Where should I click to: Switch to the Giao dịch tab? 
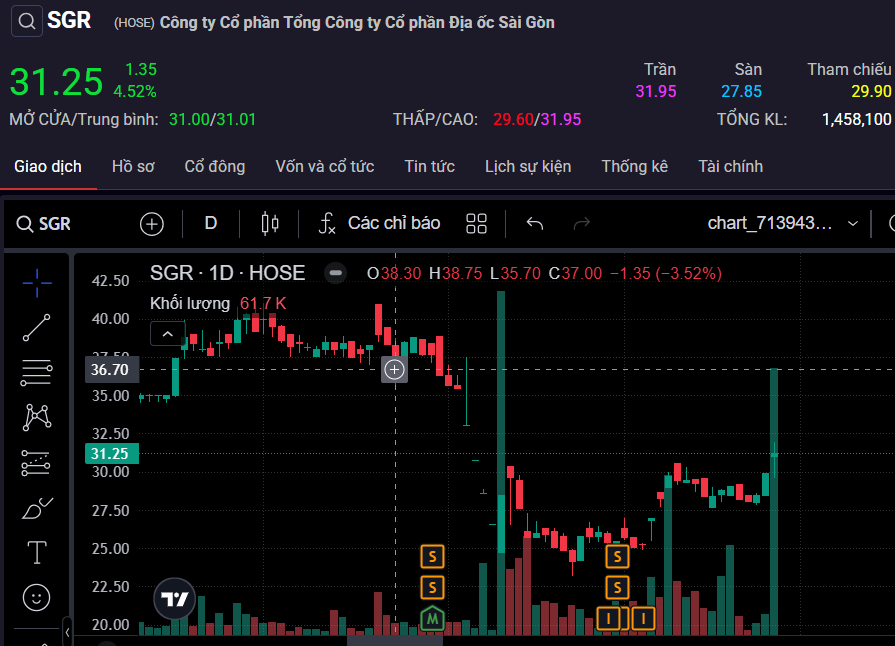(48, 167)
